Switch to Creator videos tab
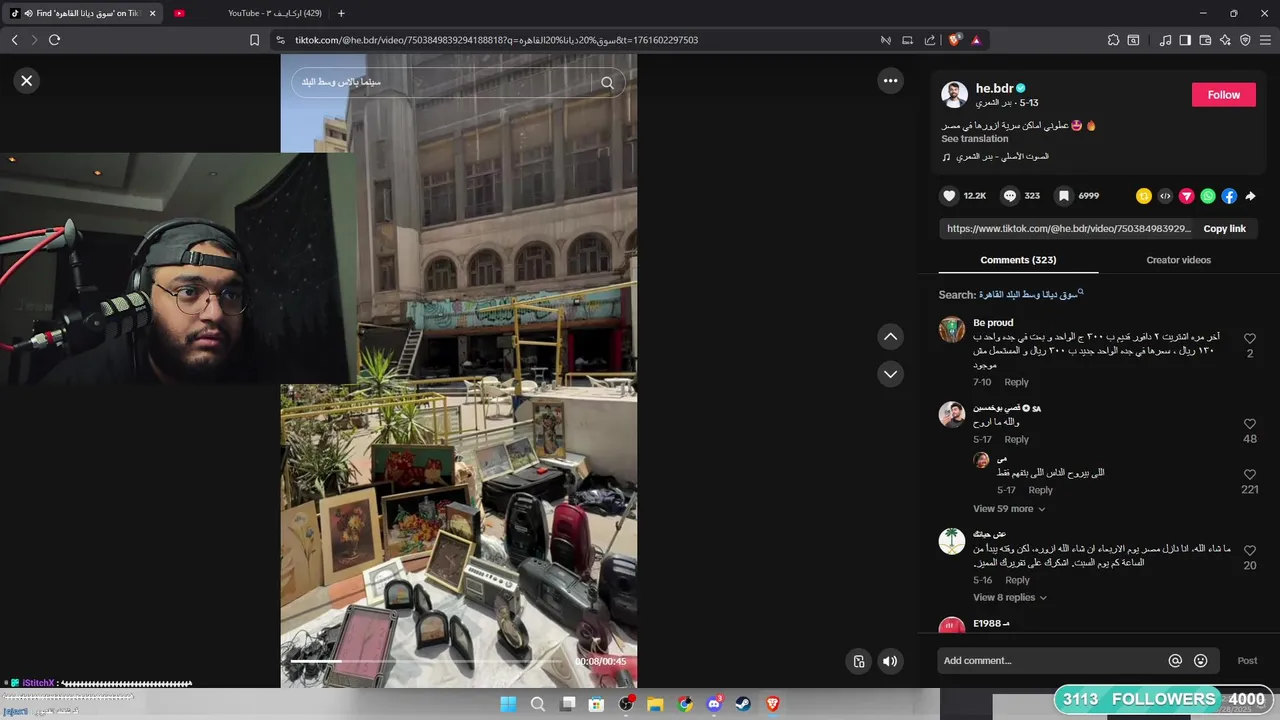Screen dimensions: 1280x720 click(1178, 260)
